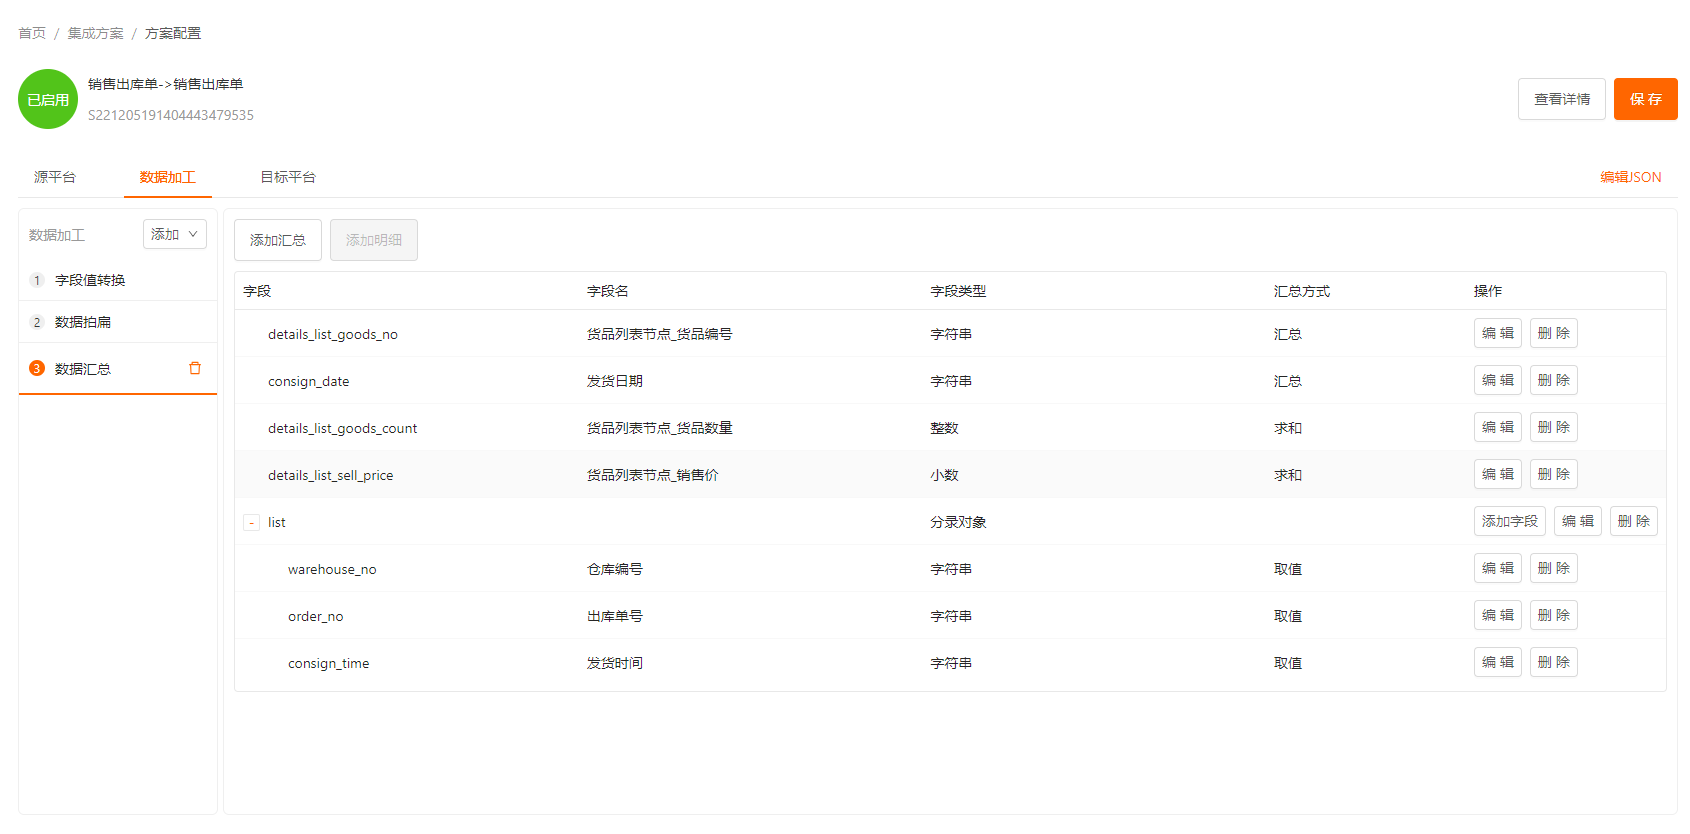
Task: Select the 数据加工 tab
Action: tap(167, 177)
